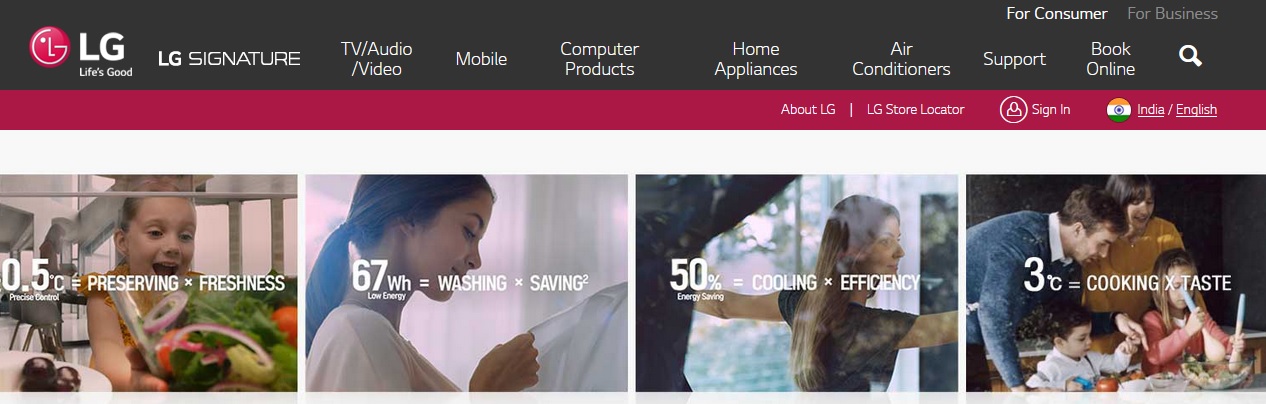Image resolution: width=1266 pixels, height=404 pixels.
Task: Open the LG Store Locator link
Action: pyautogui.click(x=916, y=110)
